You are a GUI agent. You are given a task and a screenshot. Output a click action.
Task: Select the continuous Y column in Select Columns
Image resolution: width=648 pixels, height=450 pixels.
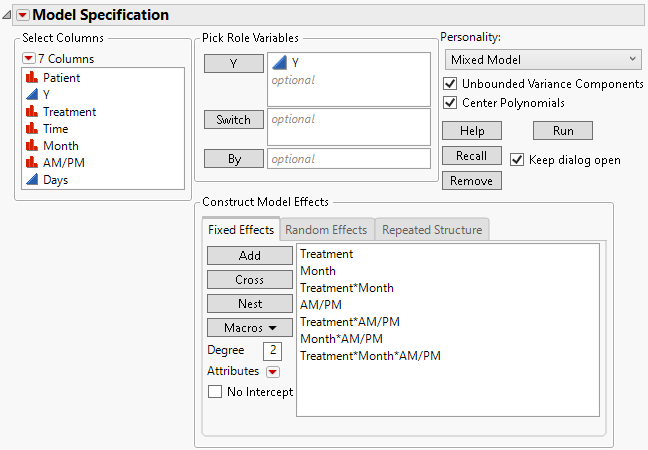click(x=47, y=94)
